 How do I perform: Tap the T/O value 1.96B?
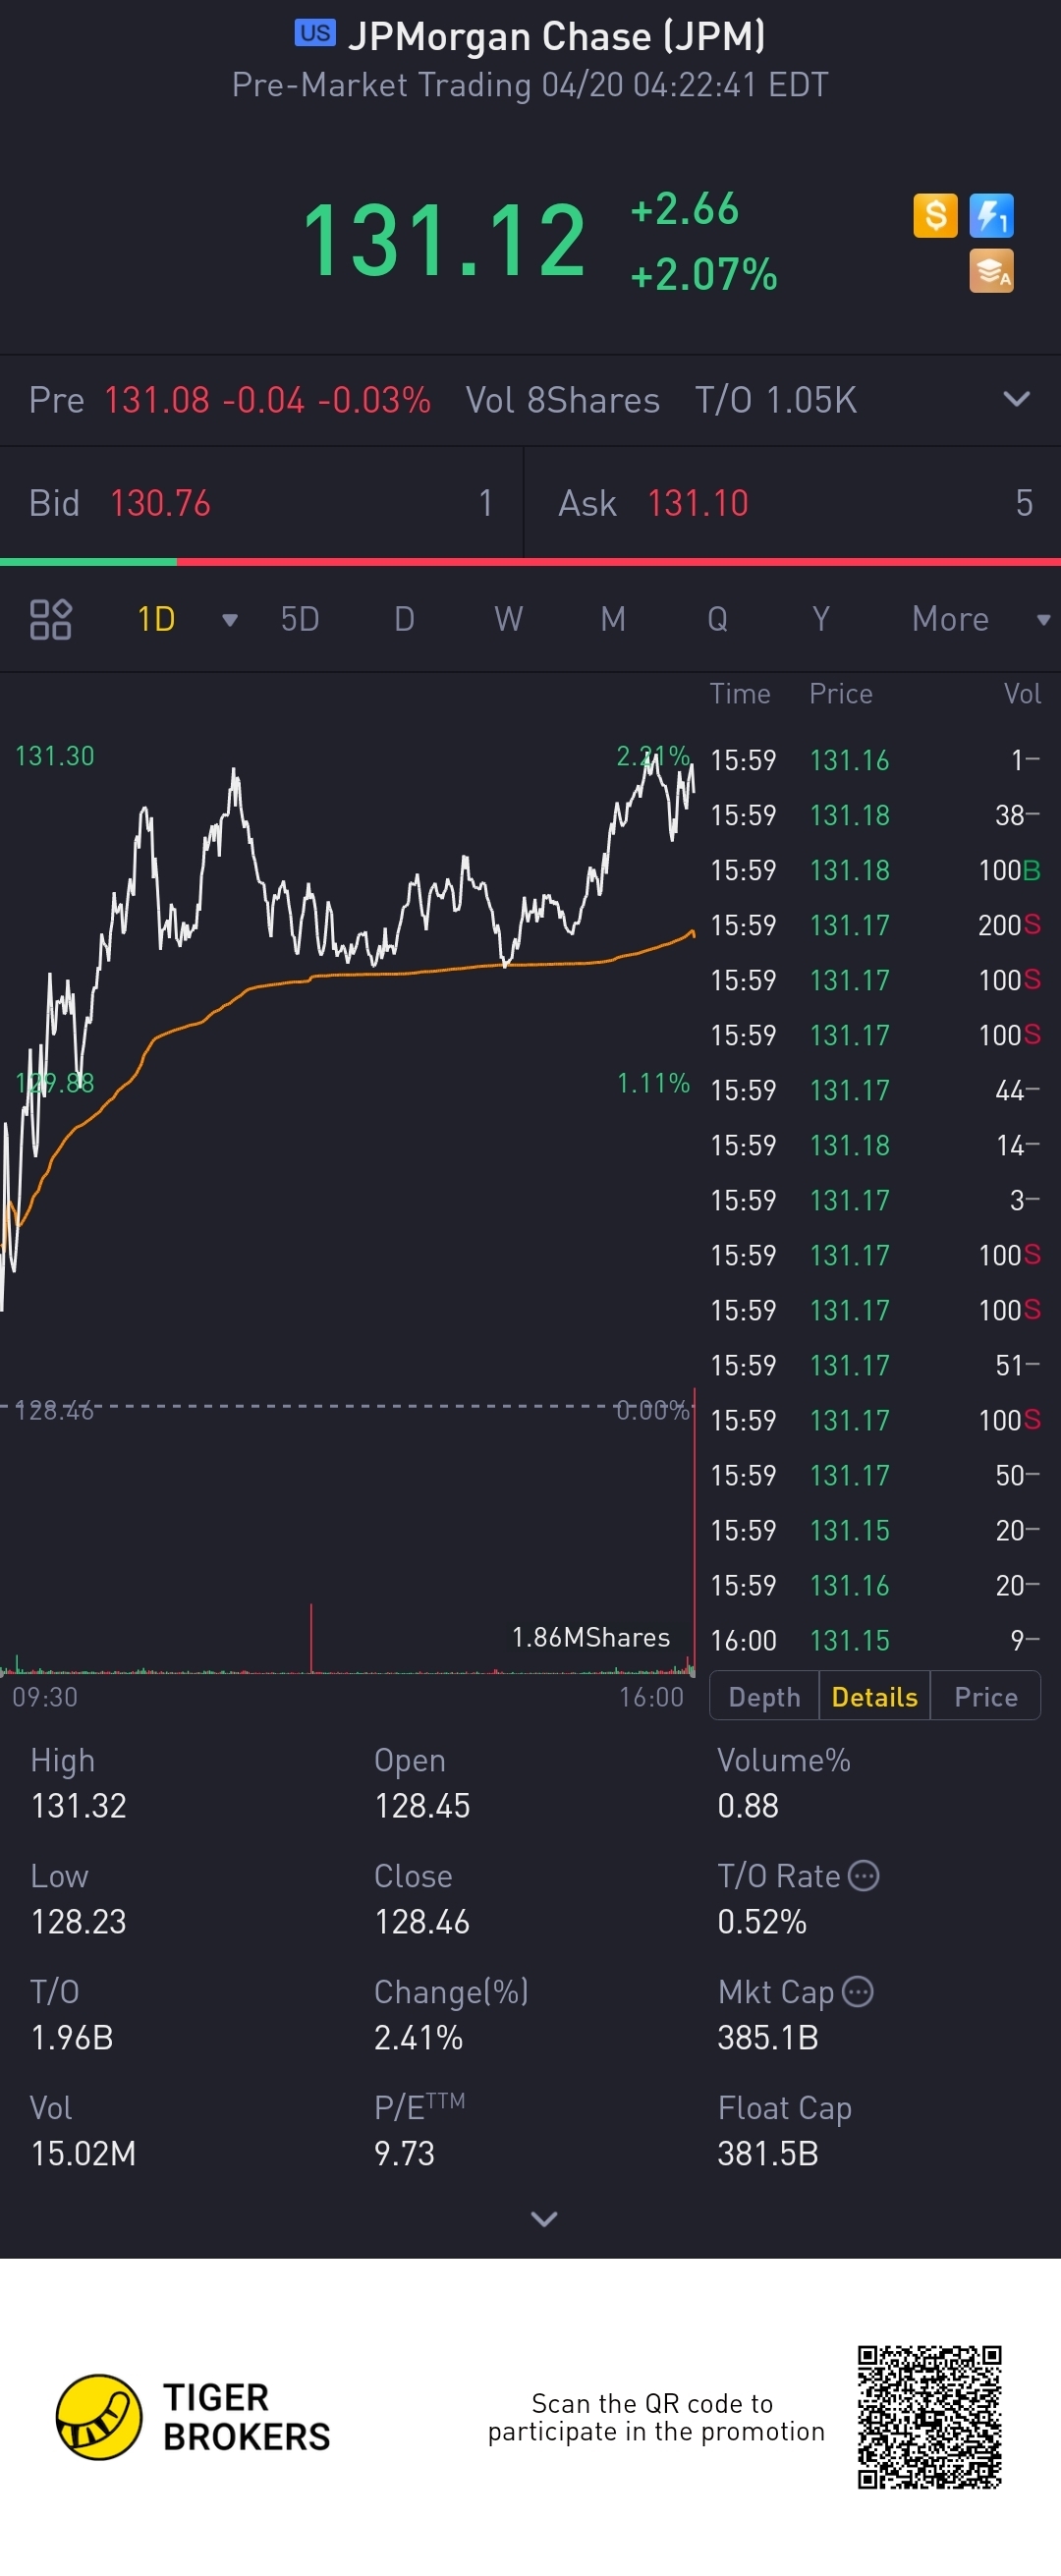[72, 2038]
